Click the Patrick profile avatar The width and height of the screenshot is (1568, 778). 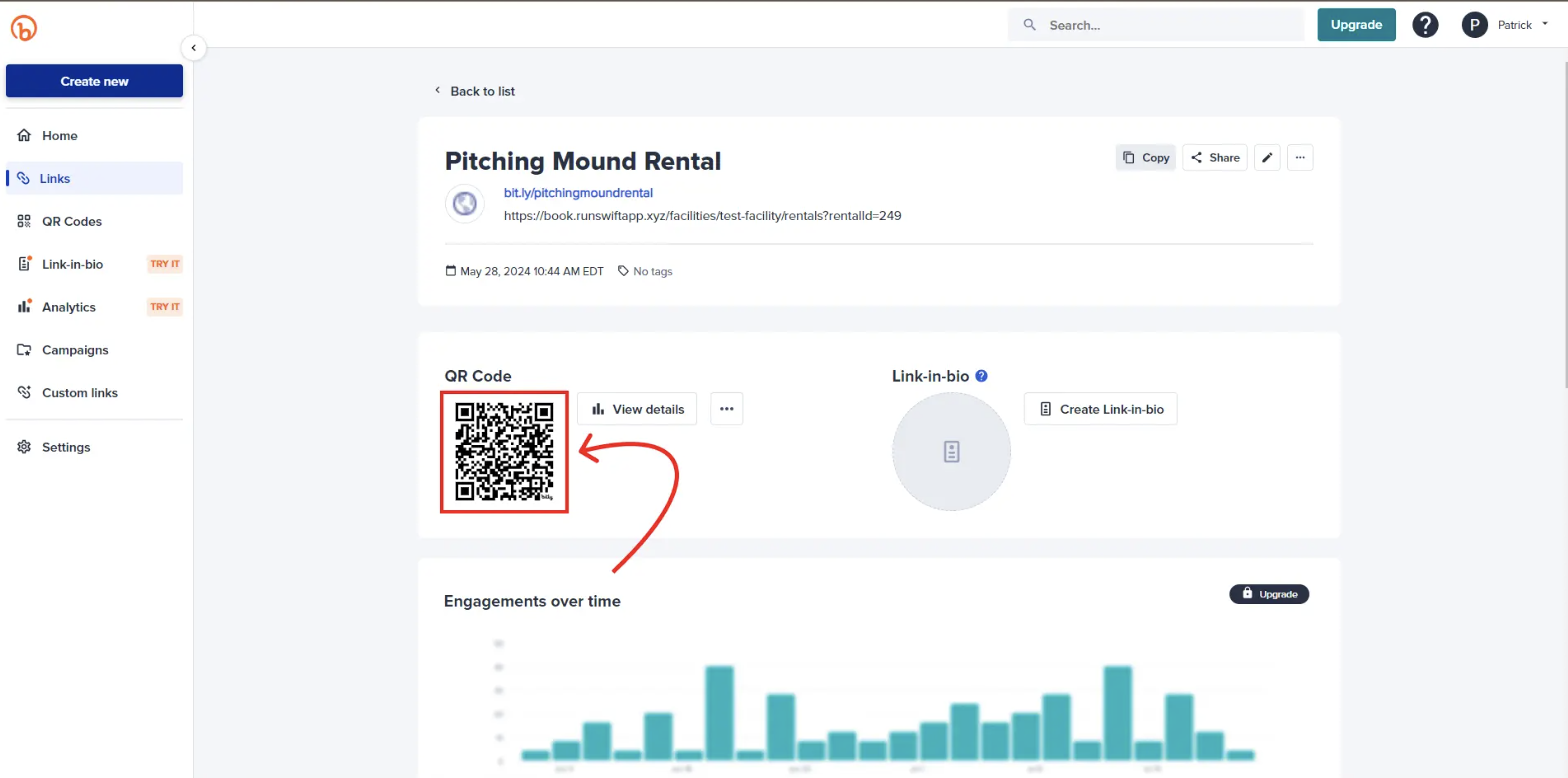1475,25
